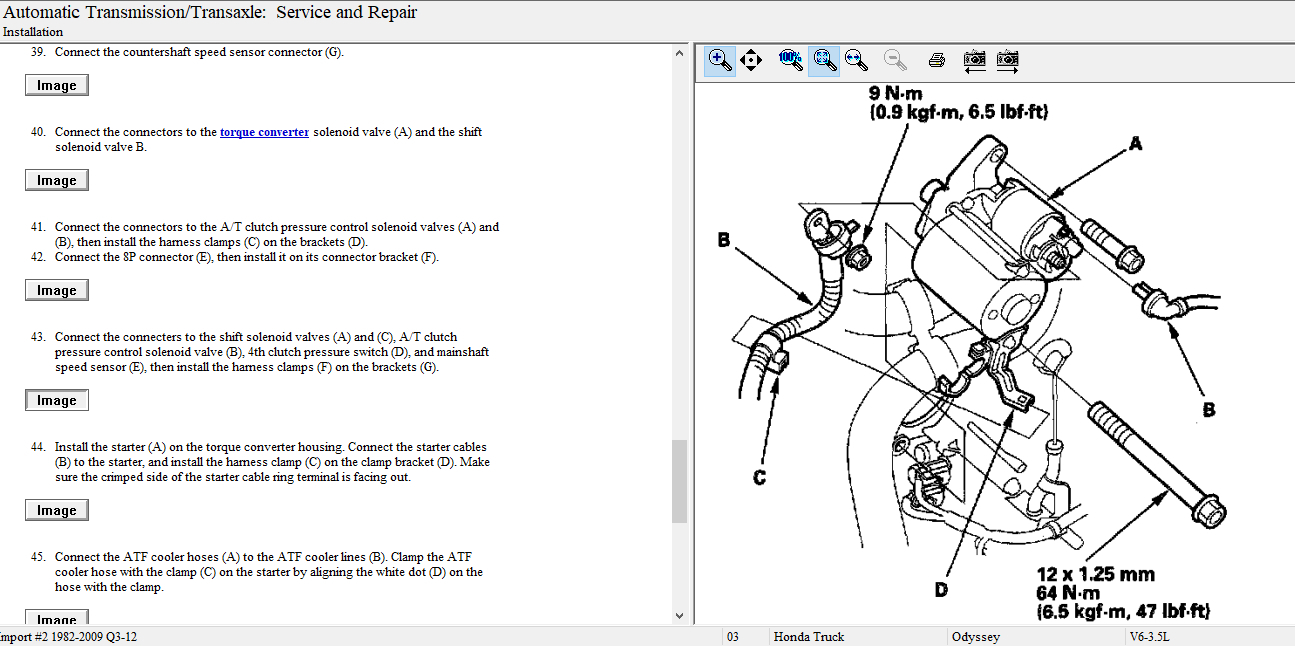Print the starter diagram image
The height and width of the screenshot is (646, 1295).
[937, 60]
